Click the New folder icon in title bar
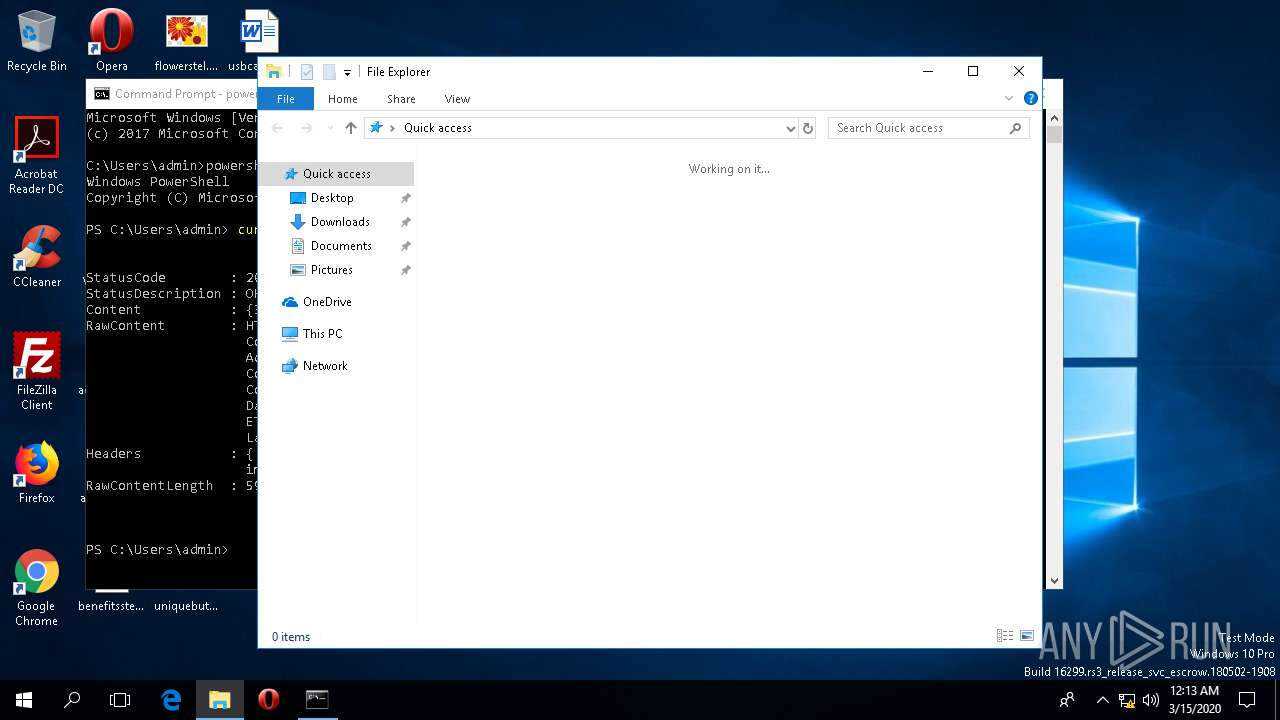Viewport: 1280px width, 720px height. point(328,72)
